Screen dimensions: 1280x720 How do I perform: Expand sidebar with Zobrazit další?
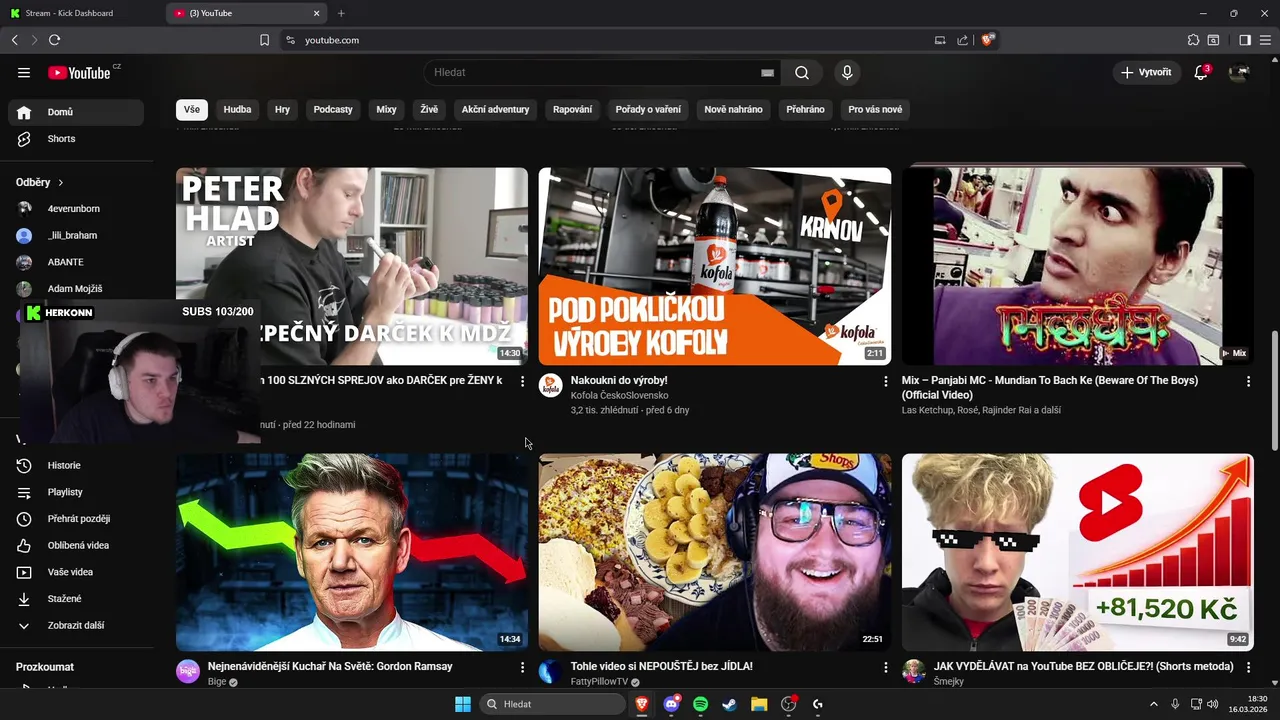[76, 626]
